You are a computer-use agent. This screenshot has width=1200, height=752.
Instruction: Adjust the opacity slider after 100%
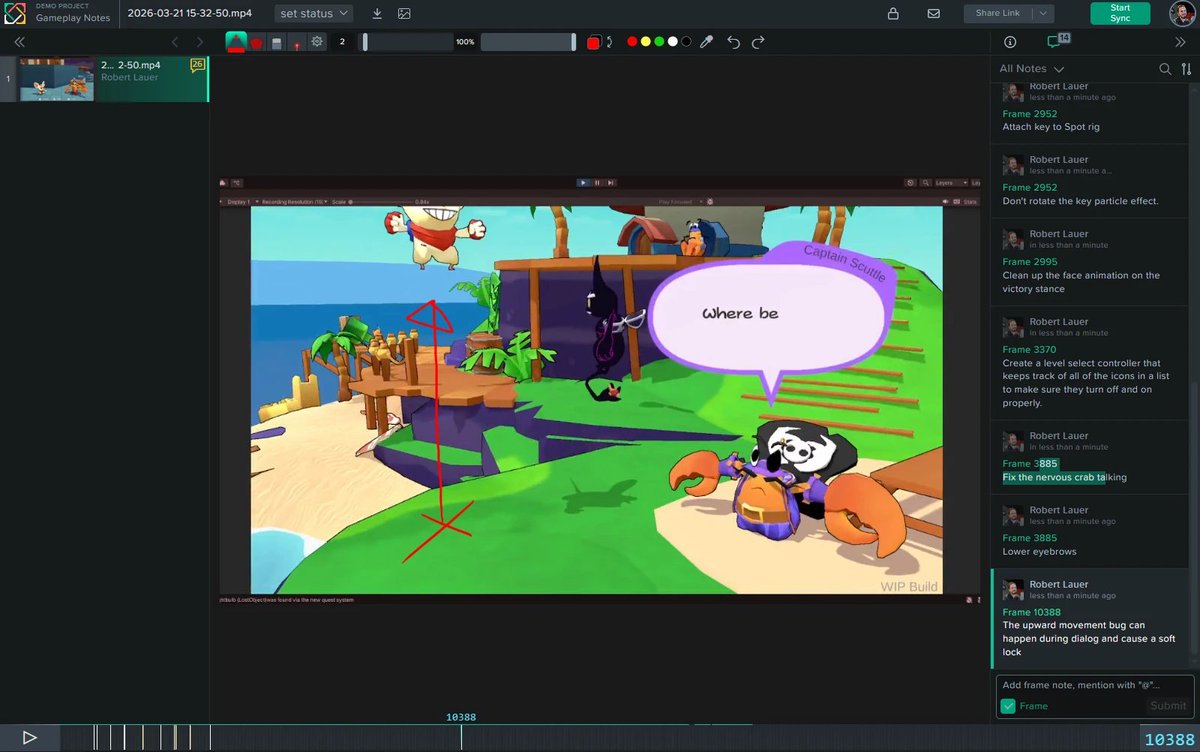click(x=528, y=42)
